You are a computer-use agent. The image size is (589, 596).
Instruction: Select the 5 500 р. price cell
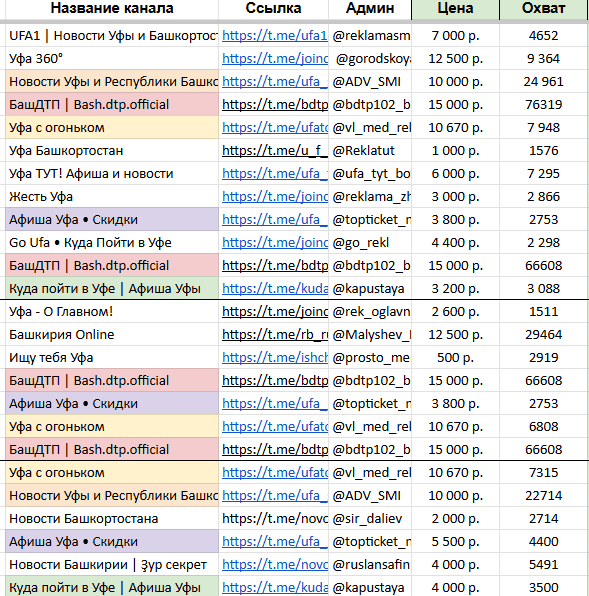point(455,542)
